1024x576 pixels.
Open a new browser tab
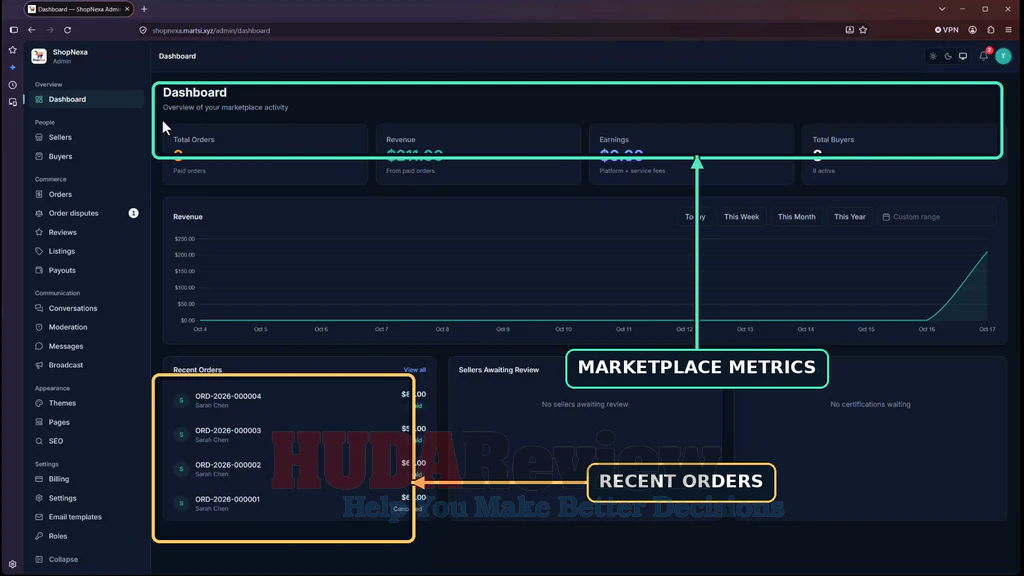[144, 9]
